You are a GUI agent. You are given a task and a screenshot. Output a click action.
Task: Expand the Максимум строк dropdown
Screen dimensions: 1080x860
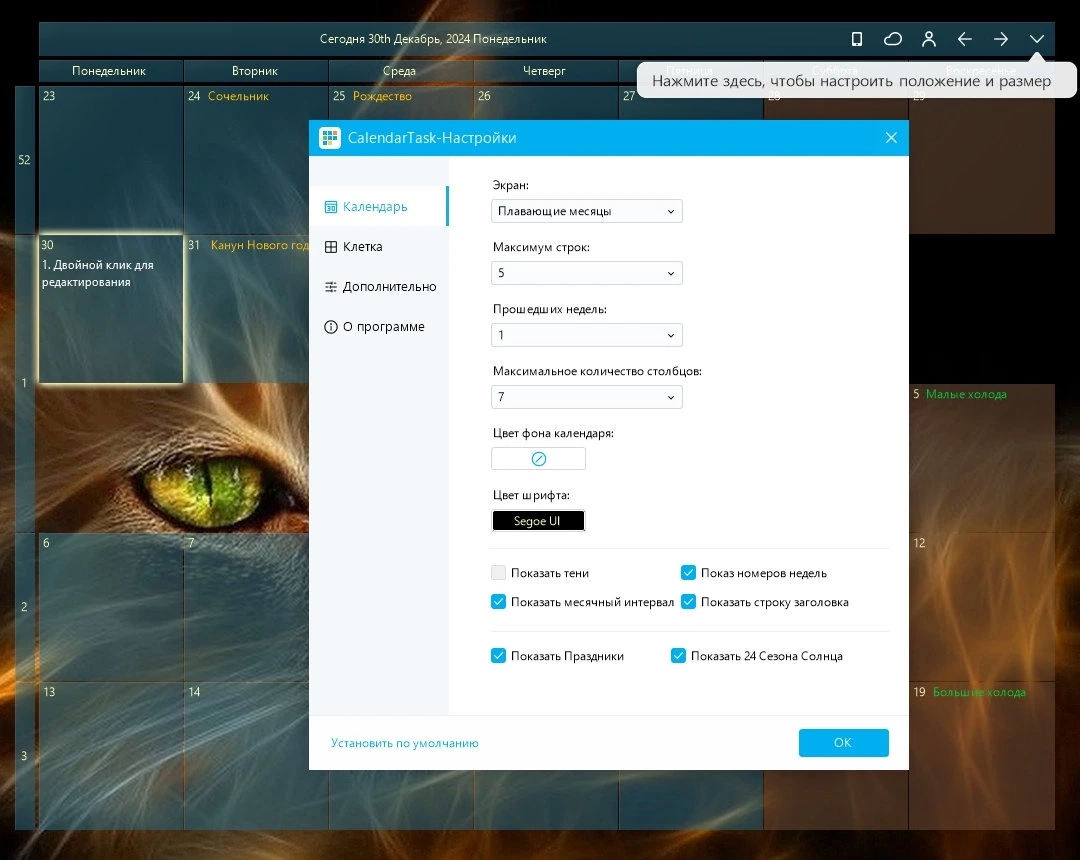click(587, 273)
